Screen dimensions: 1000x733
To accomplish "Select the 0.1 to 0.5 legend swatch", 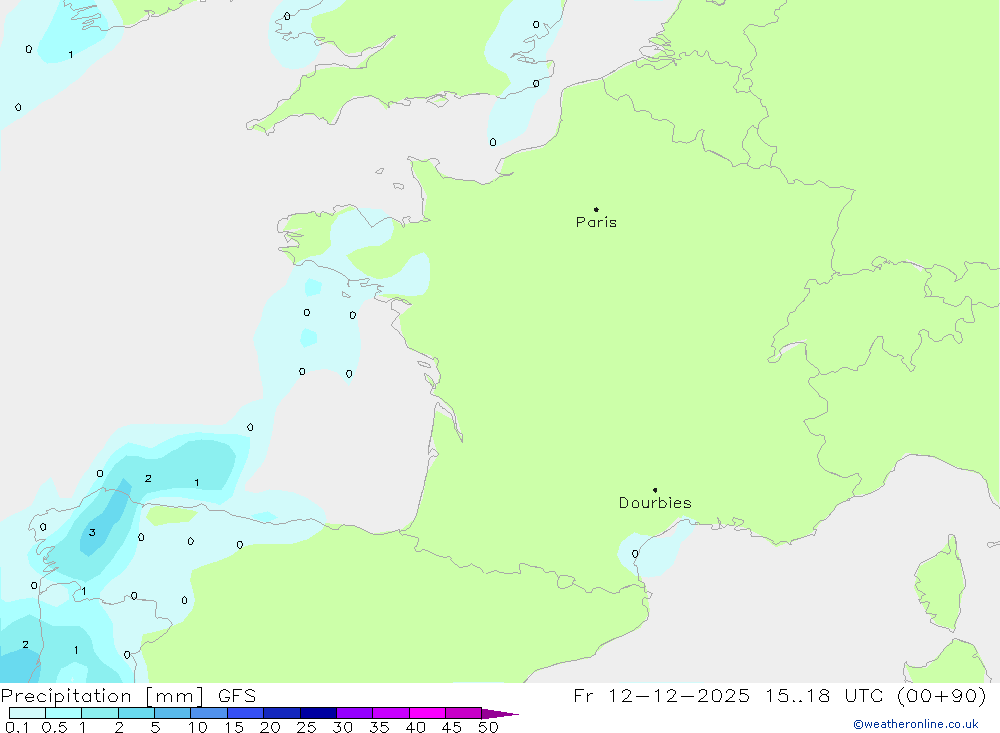I will [27, 713].
